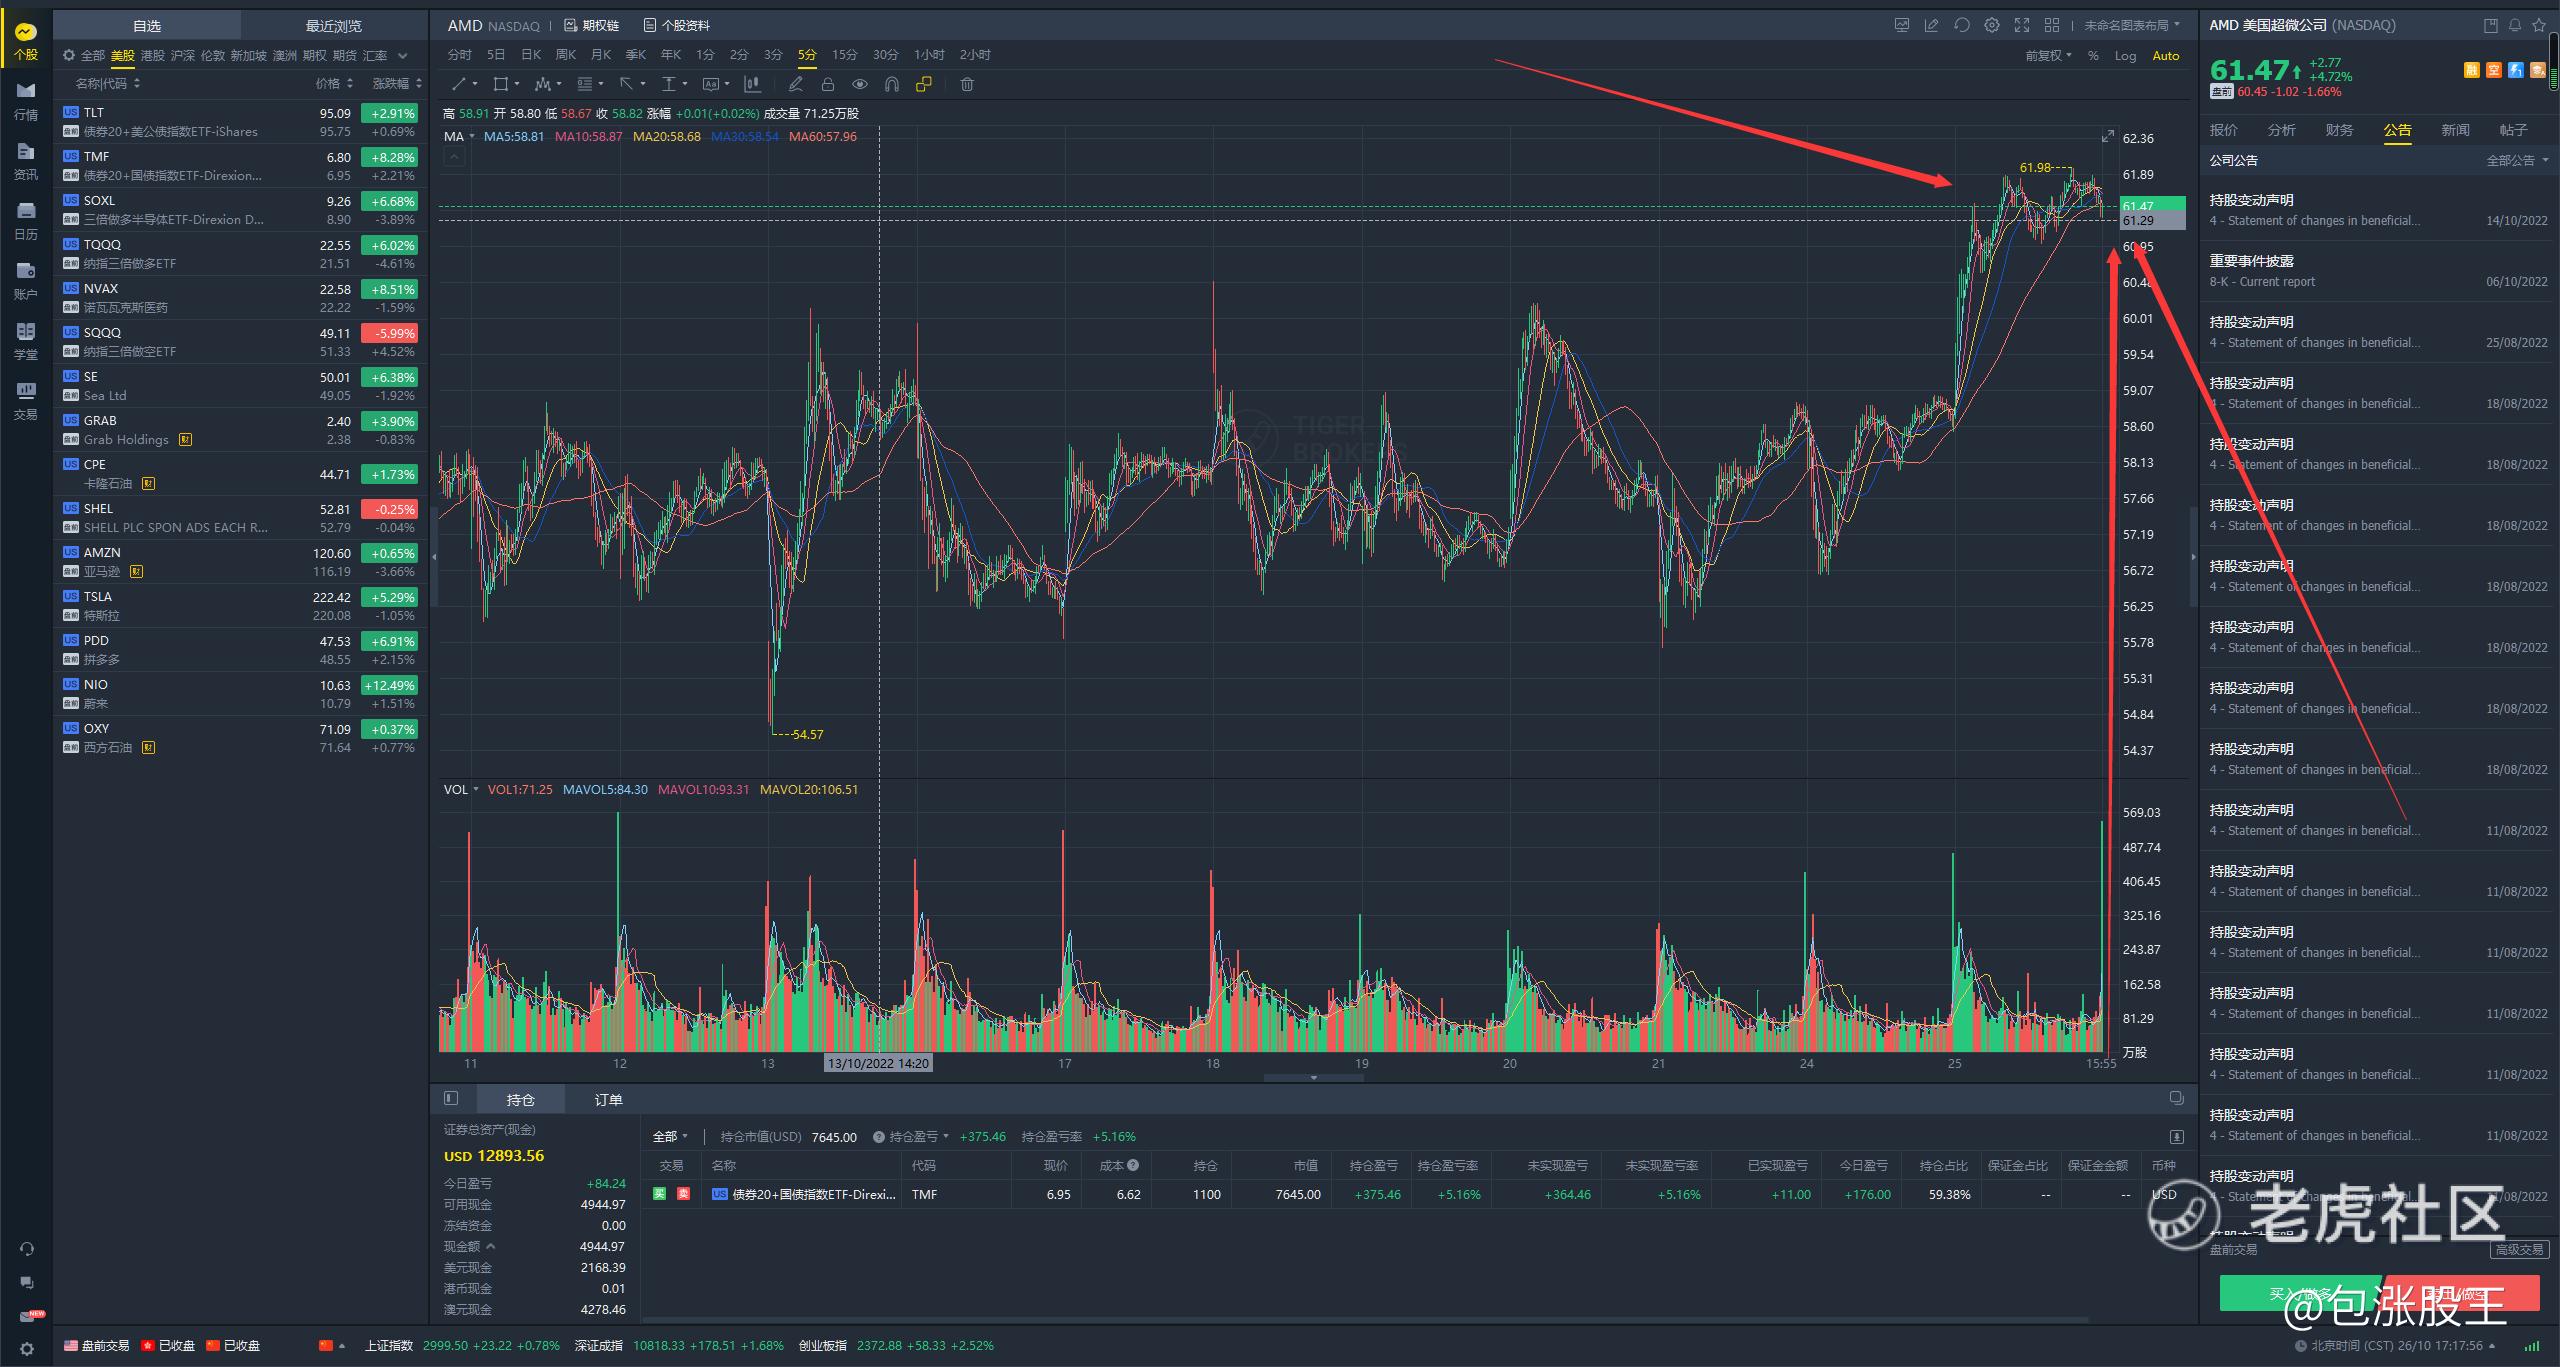Enter fullscreen chart mode icon

pos(2022,25)
